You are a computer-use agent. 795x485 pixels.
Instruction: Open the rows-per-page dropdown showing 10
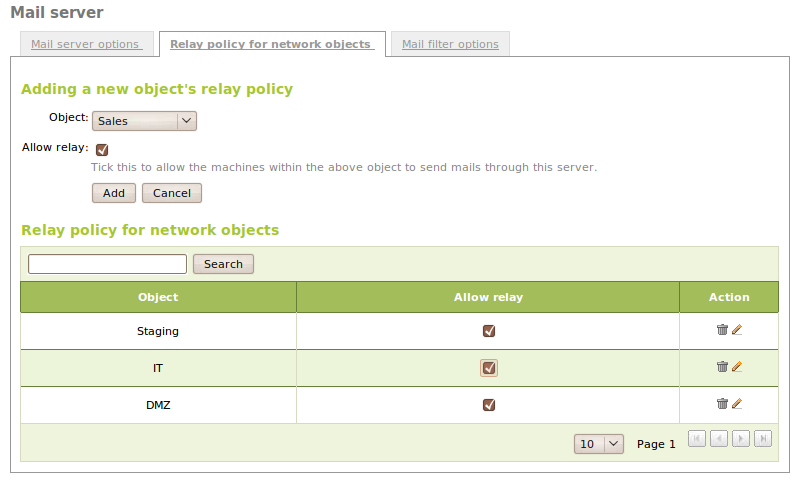(599, 443)
